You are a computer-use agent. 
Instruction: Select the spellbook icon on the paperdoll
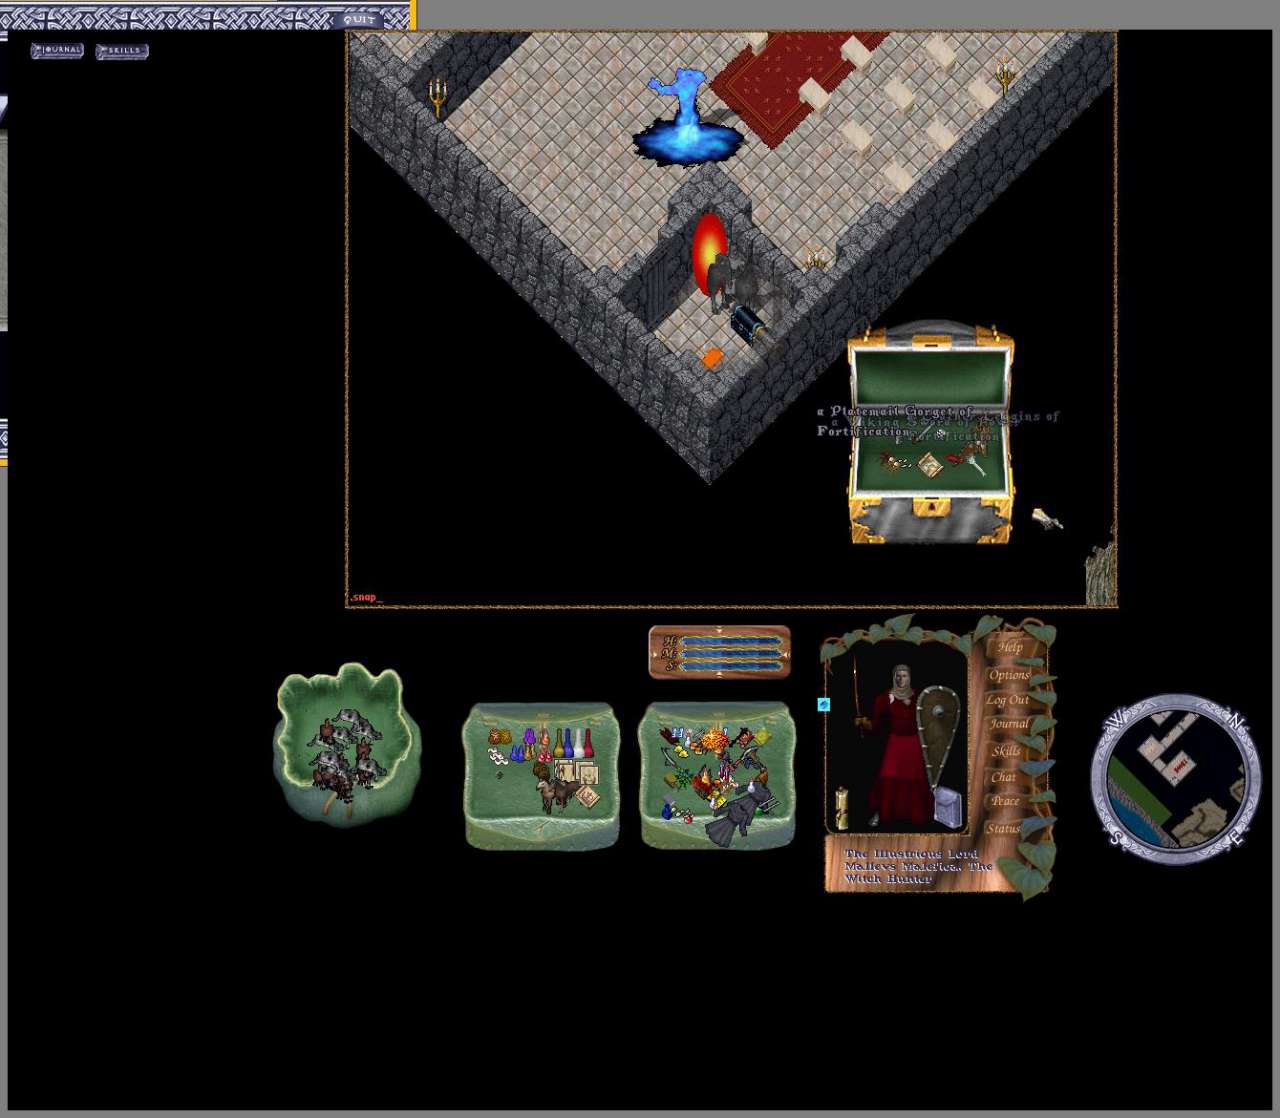(x=948, y=808)
